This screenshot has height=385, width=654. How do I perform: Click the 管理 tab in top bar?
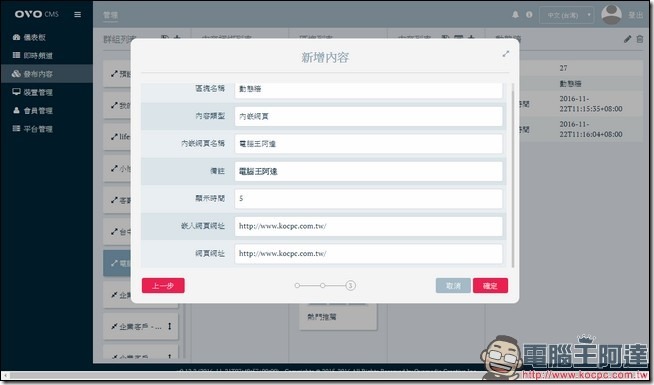(x=111, y=15)
